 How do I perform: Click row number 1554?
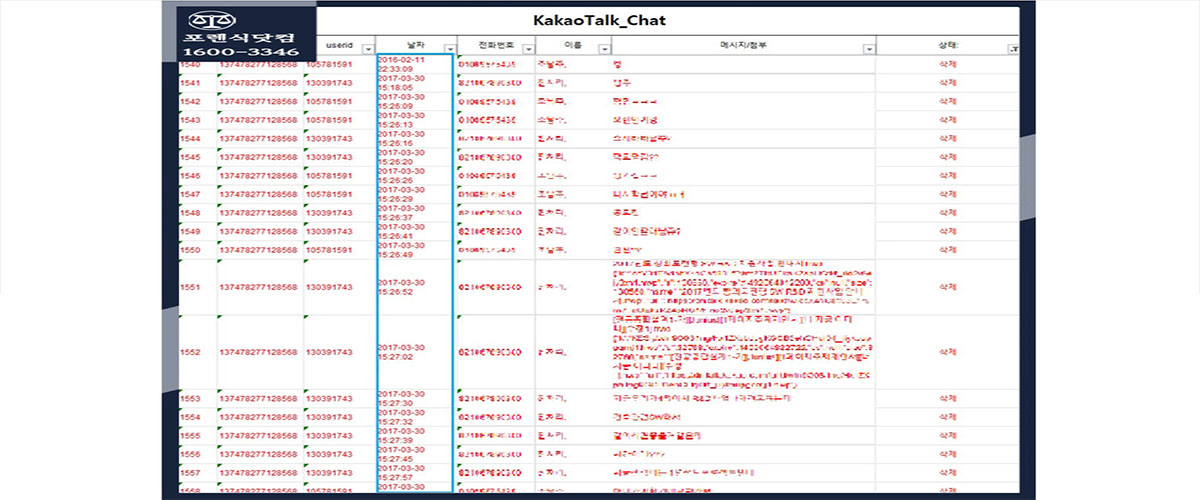pyautogui.click(x=190, y=417)
